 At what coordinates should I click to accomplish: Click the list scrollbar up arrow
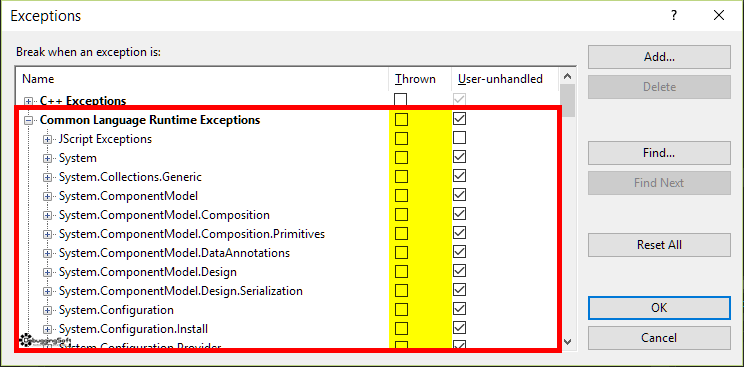click(568, 76)
